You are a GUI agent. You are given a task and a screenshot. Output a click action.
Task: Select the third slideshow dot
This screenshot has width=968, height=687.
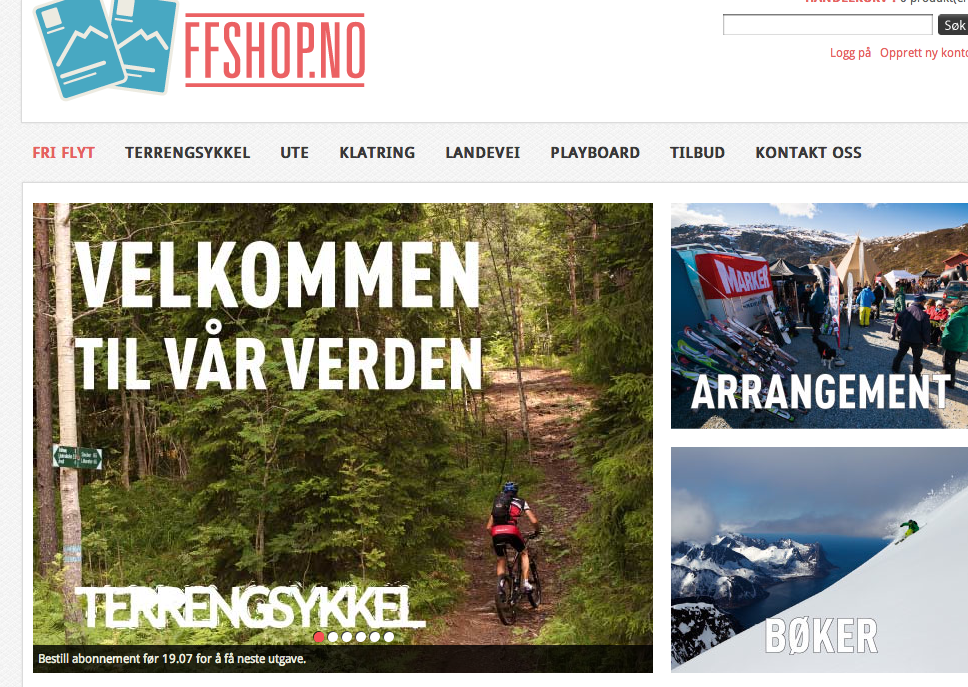click(x=347, y=636)
